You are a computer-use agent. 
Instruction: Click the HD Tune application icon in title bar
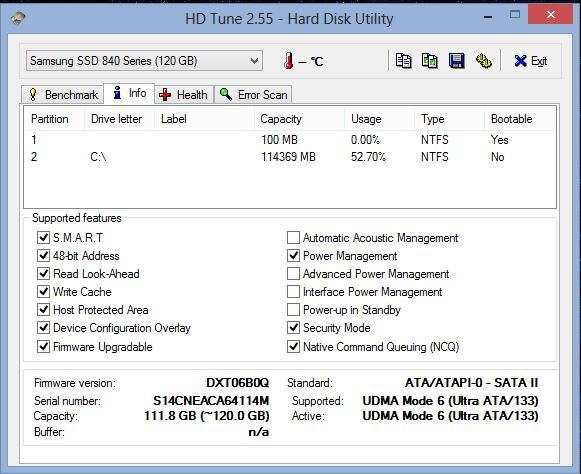18,17
